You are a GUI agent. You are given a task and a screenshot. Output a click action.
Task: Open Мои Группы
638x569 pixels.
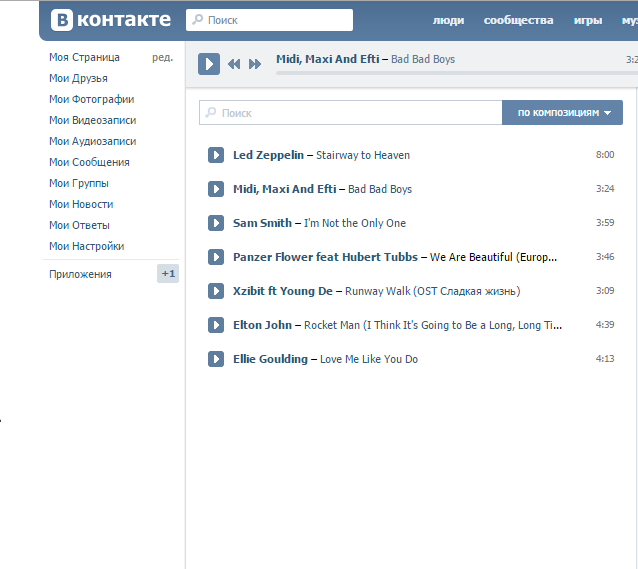[79, 184]
